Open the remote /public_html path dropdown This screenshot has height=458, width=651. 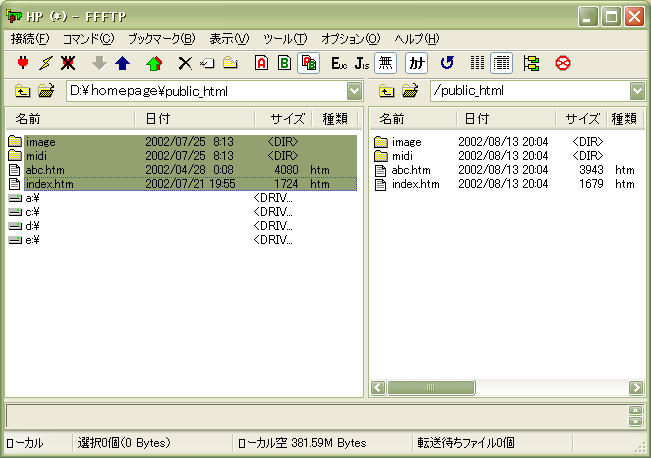[x=638, y=92]
